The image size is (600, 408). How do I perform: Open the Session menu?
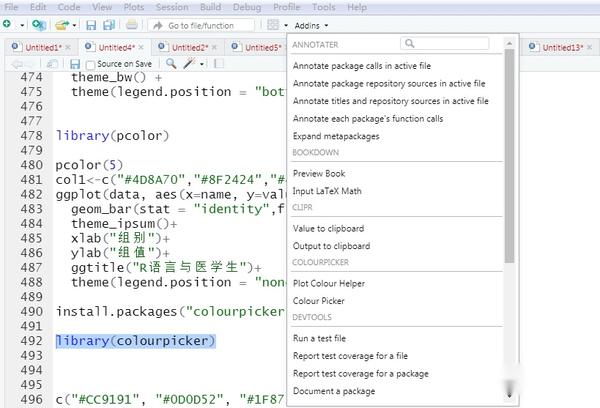click(172, 7)
